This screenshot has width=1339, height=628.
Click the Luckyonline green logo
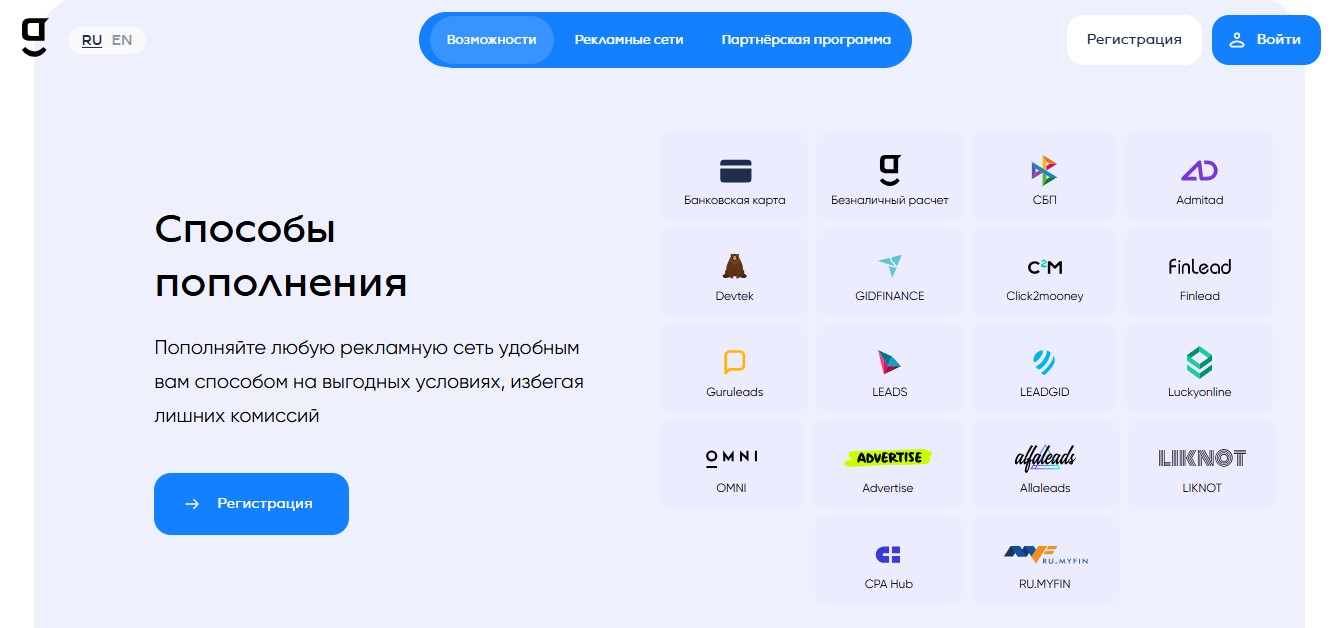point(1199,362)
